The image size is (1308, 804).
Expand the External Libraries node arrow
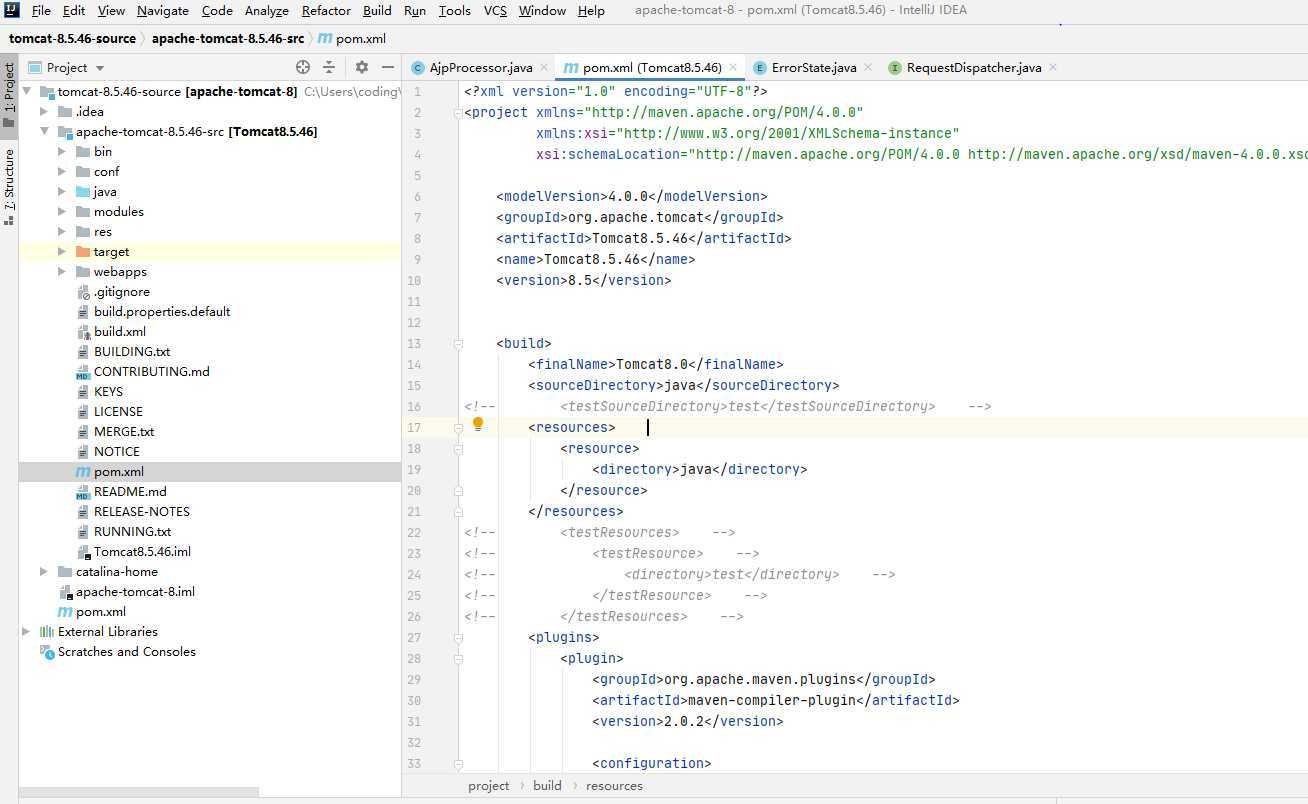click(26, 631)
